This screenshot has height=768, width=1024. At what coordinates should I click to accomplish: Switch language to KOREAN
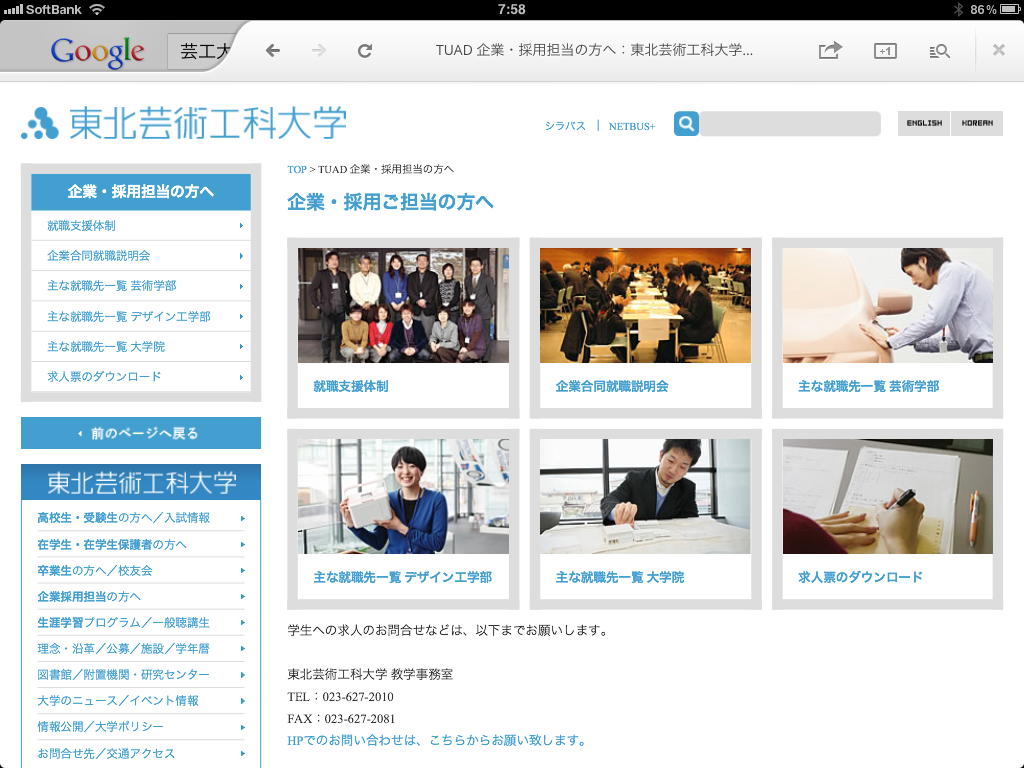pyautogui.click(x=977, y=123)
